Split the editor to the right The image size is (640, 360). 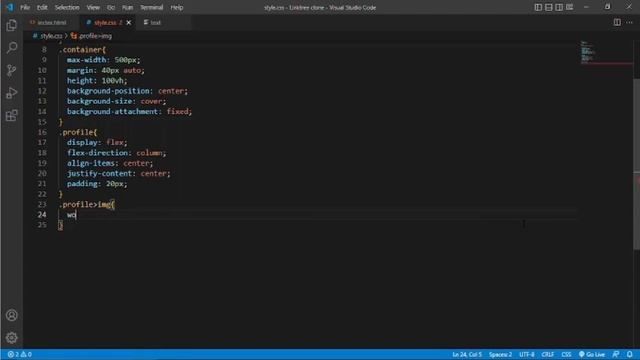click(x=617, y=22)
